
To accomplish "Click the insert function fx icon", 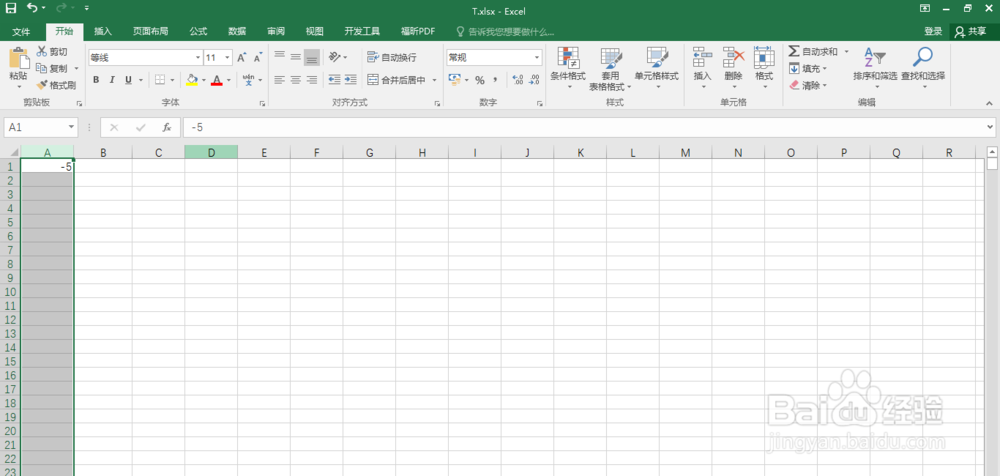I will (x=166, y=127).
